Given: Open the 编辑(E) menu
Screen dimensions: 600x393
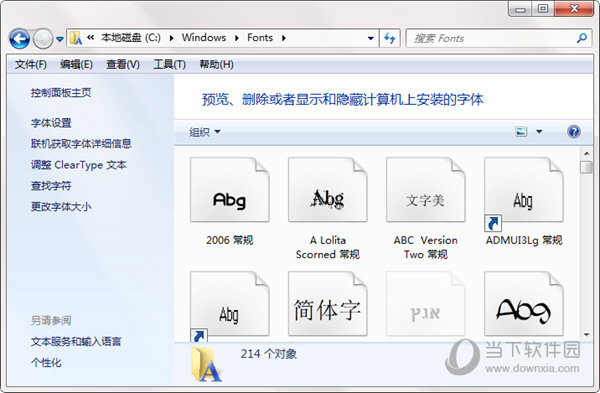Looking at the screenshot, I should [76, 64].
